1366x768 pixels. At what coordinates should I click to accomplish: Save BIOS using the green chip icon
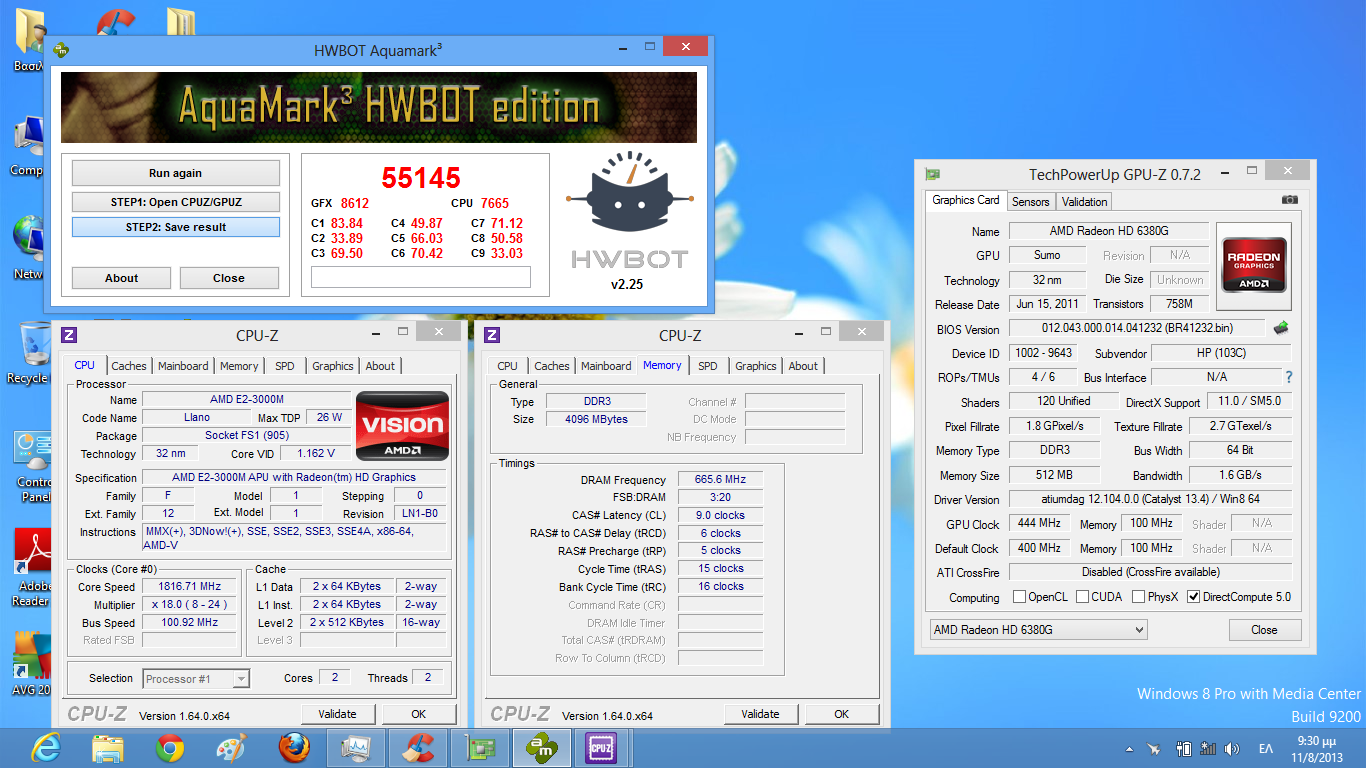pos(1280,328)
